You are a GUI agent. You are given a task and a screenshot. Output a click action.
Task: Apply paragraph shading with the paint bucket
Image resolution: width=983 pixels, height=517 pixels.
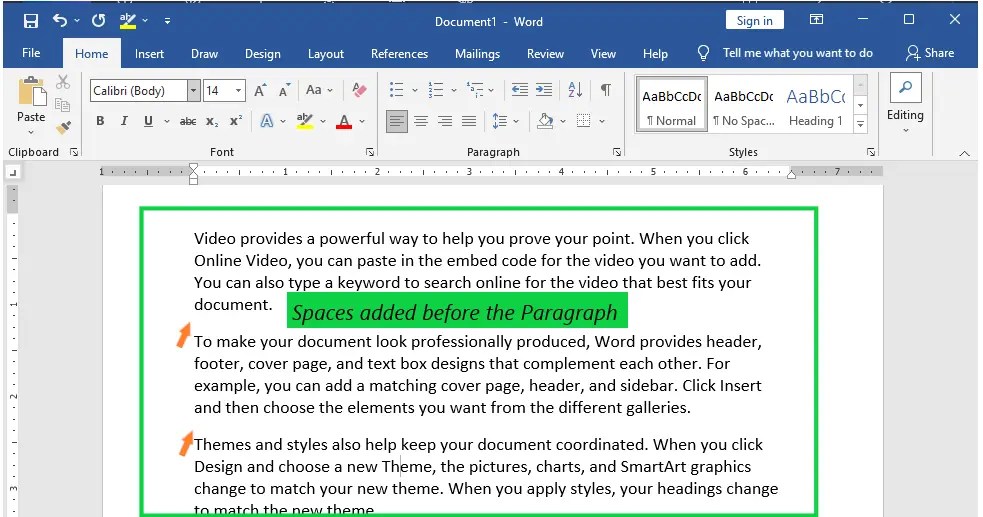pos(545,121)
